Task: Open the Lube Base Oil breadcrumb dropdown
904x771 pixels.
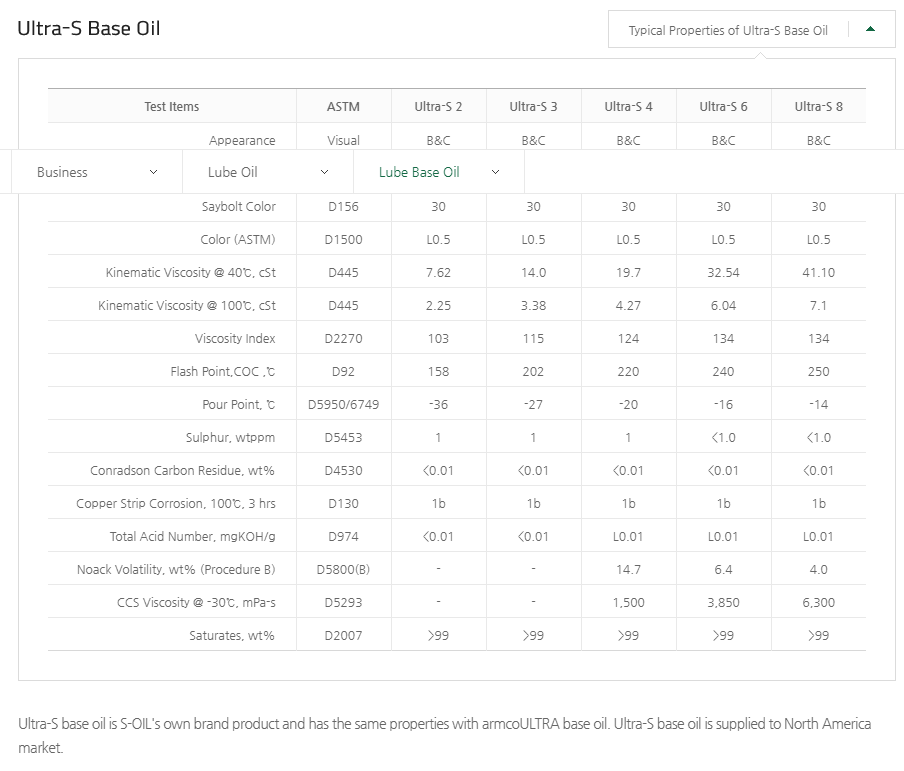Action: click(x=439, y=172)
